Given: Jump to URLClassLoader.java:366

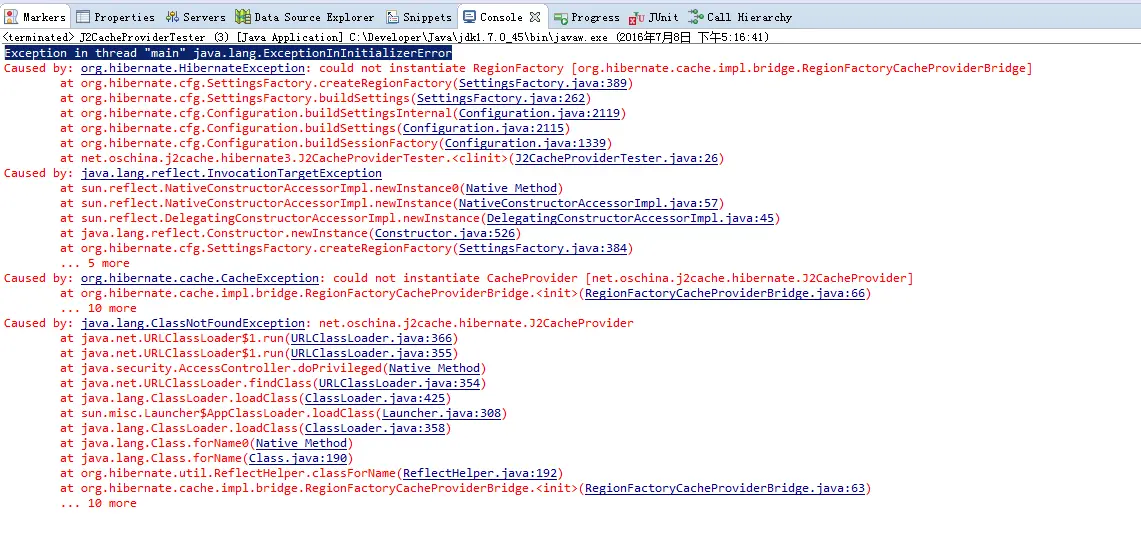Looking at the screenshot, I should click(x=372, y=338).
